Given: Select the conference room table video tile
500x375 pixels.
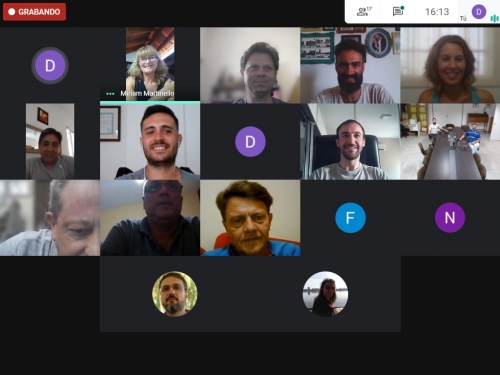Looking at the screenshot, I should point(450,142).
